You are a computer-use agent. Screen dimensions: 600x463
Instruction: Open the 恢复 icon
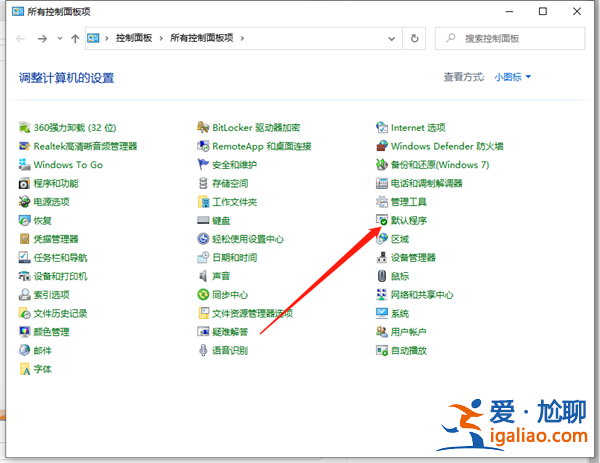pos(24,220)
